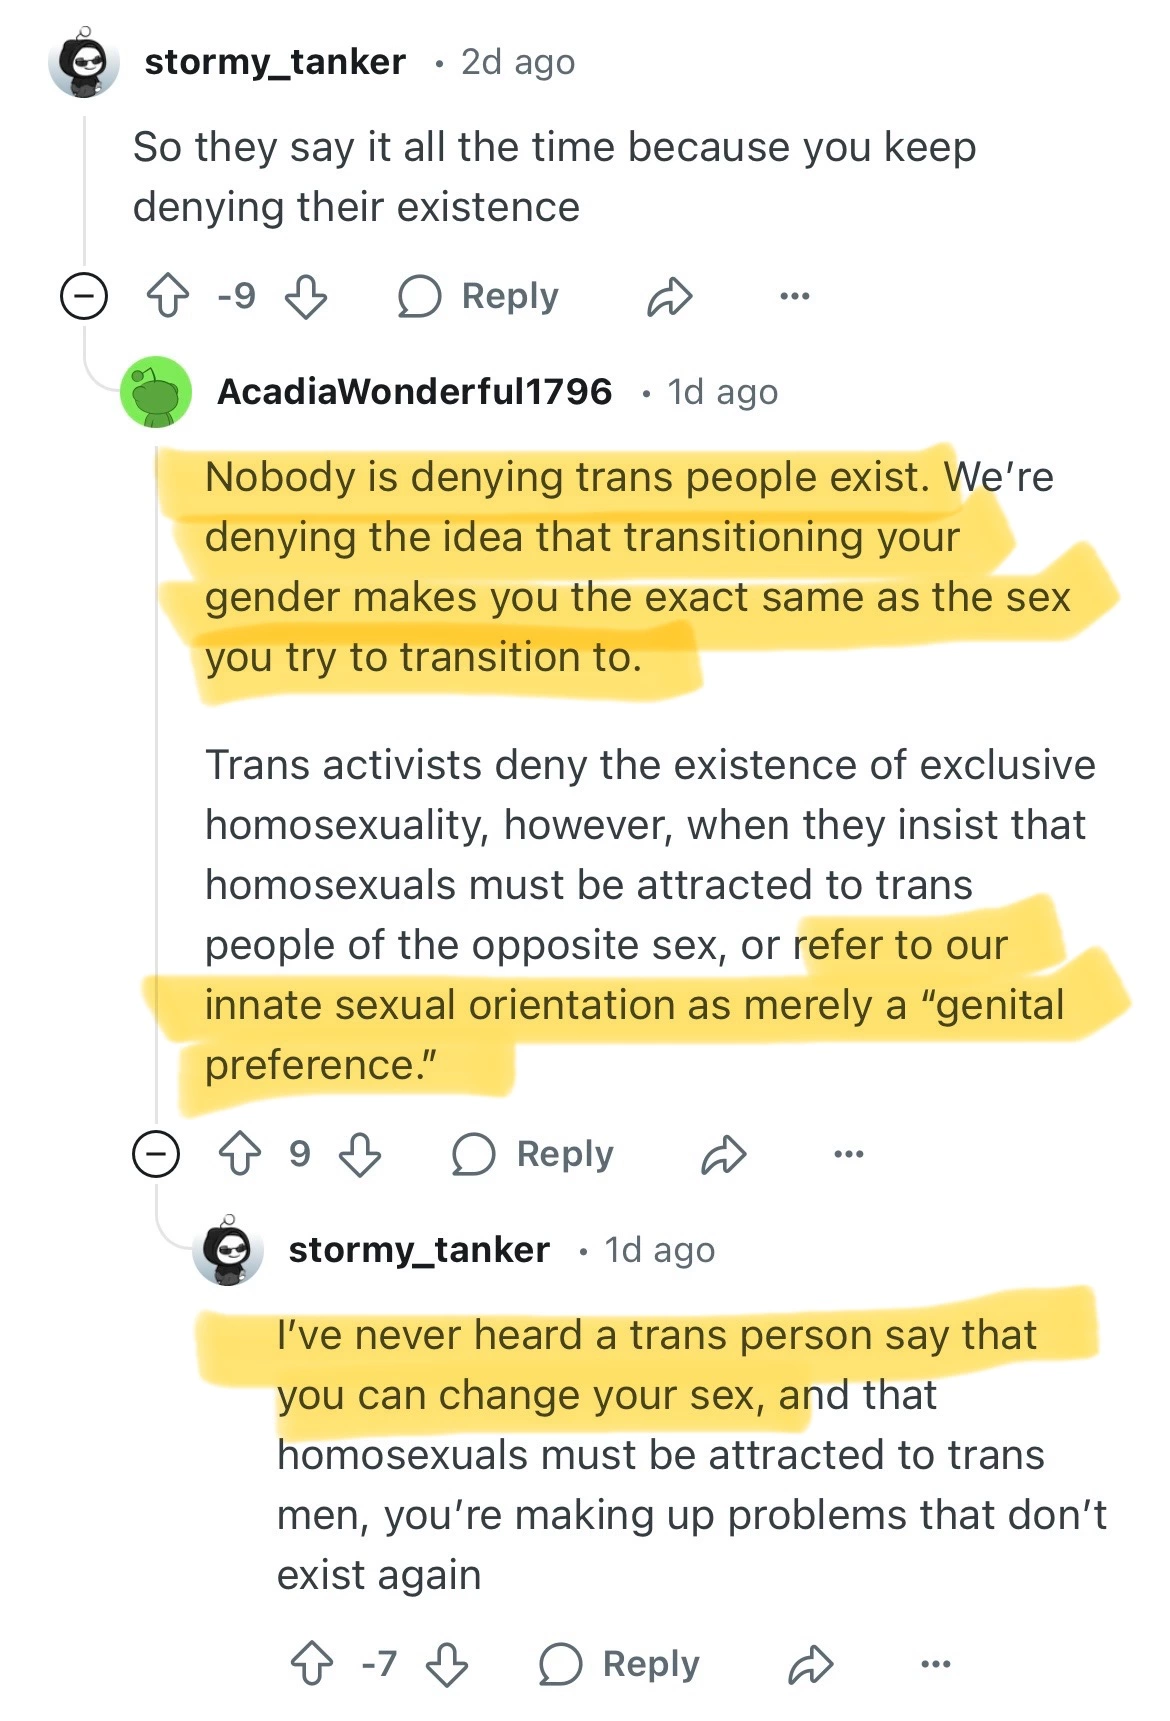Viewport: 1170px width, 1721px height.
Task: Open AcadiaWonderful1796's profile via username
Action: tap(414, 392)
